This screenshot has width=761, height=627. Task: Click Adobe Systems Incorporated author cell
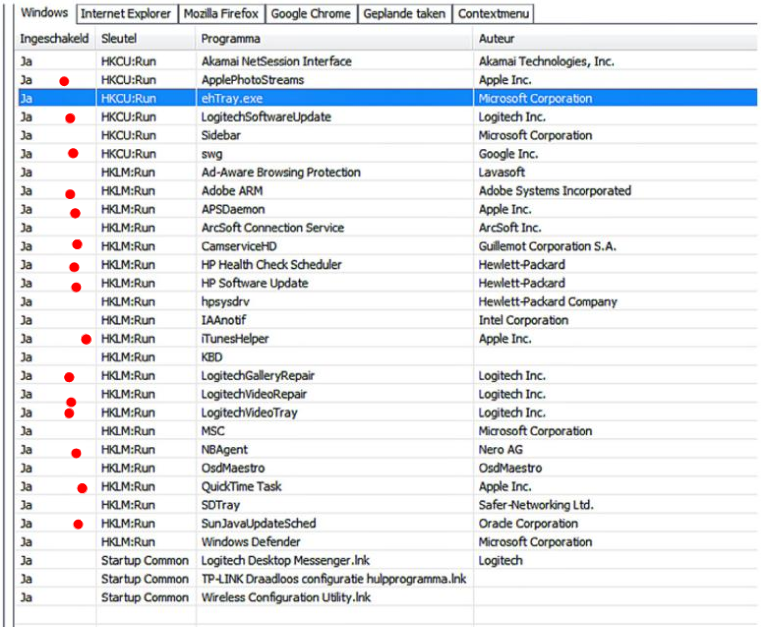(555, 191)
